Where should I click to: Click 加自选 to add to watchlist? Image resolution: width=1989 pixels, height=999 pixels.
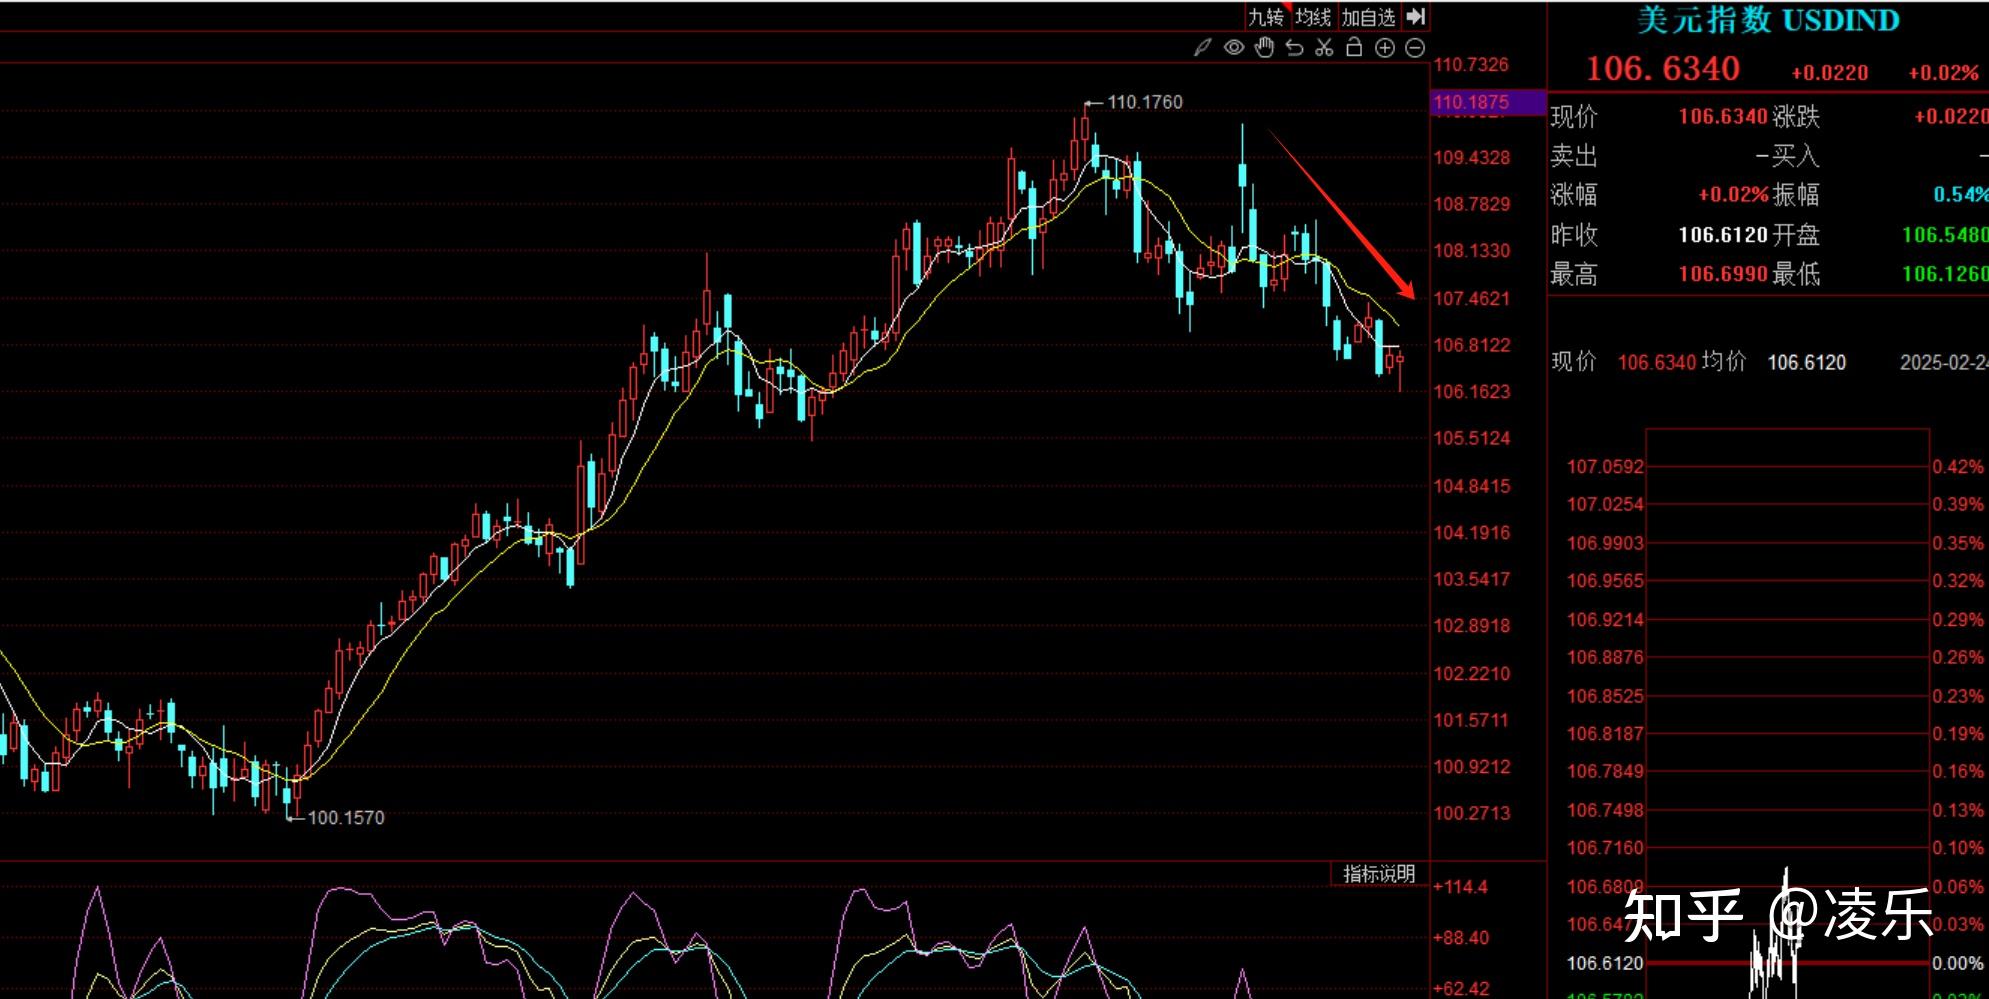[1368, 17]
